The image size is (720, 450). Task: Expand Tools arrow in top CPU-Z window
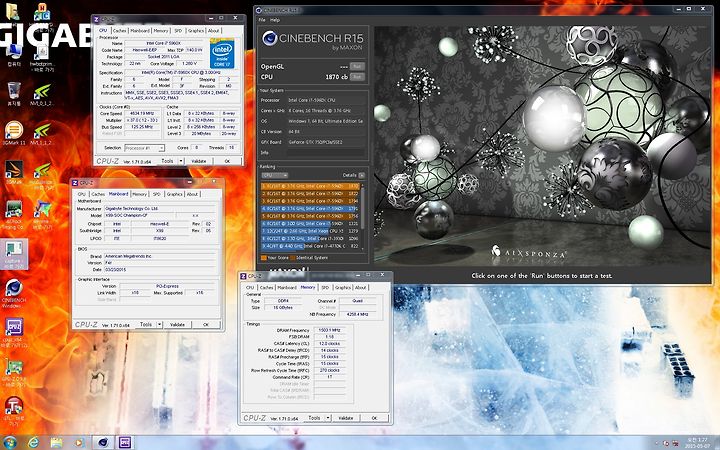(181, 161)
